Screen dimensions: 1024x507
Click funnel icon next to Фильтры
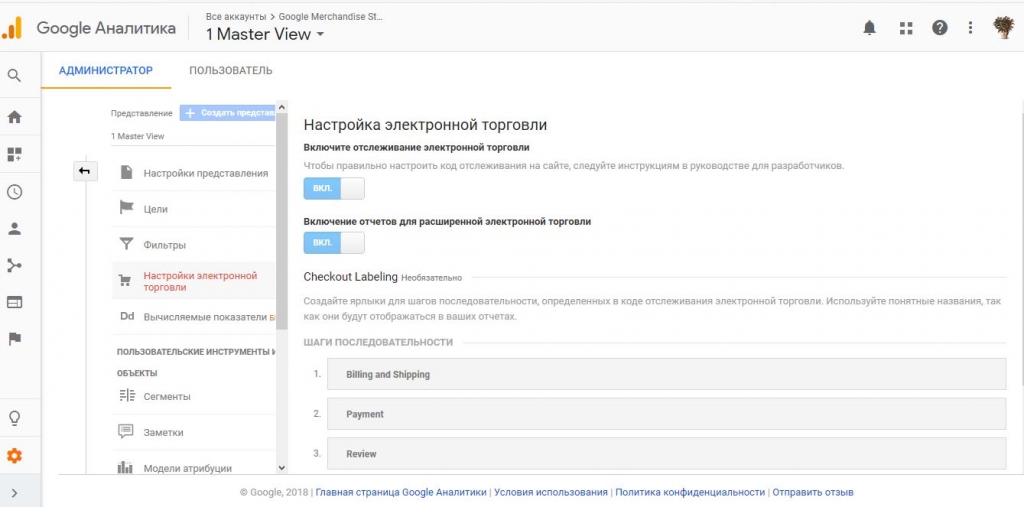click(x=126, y=244)
